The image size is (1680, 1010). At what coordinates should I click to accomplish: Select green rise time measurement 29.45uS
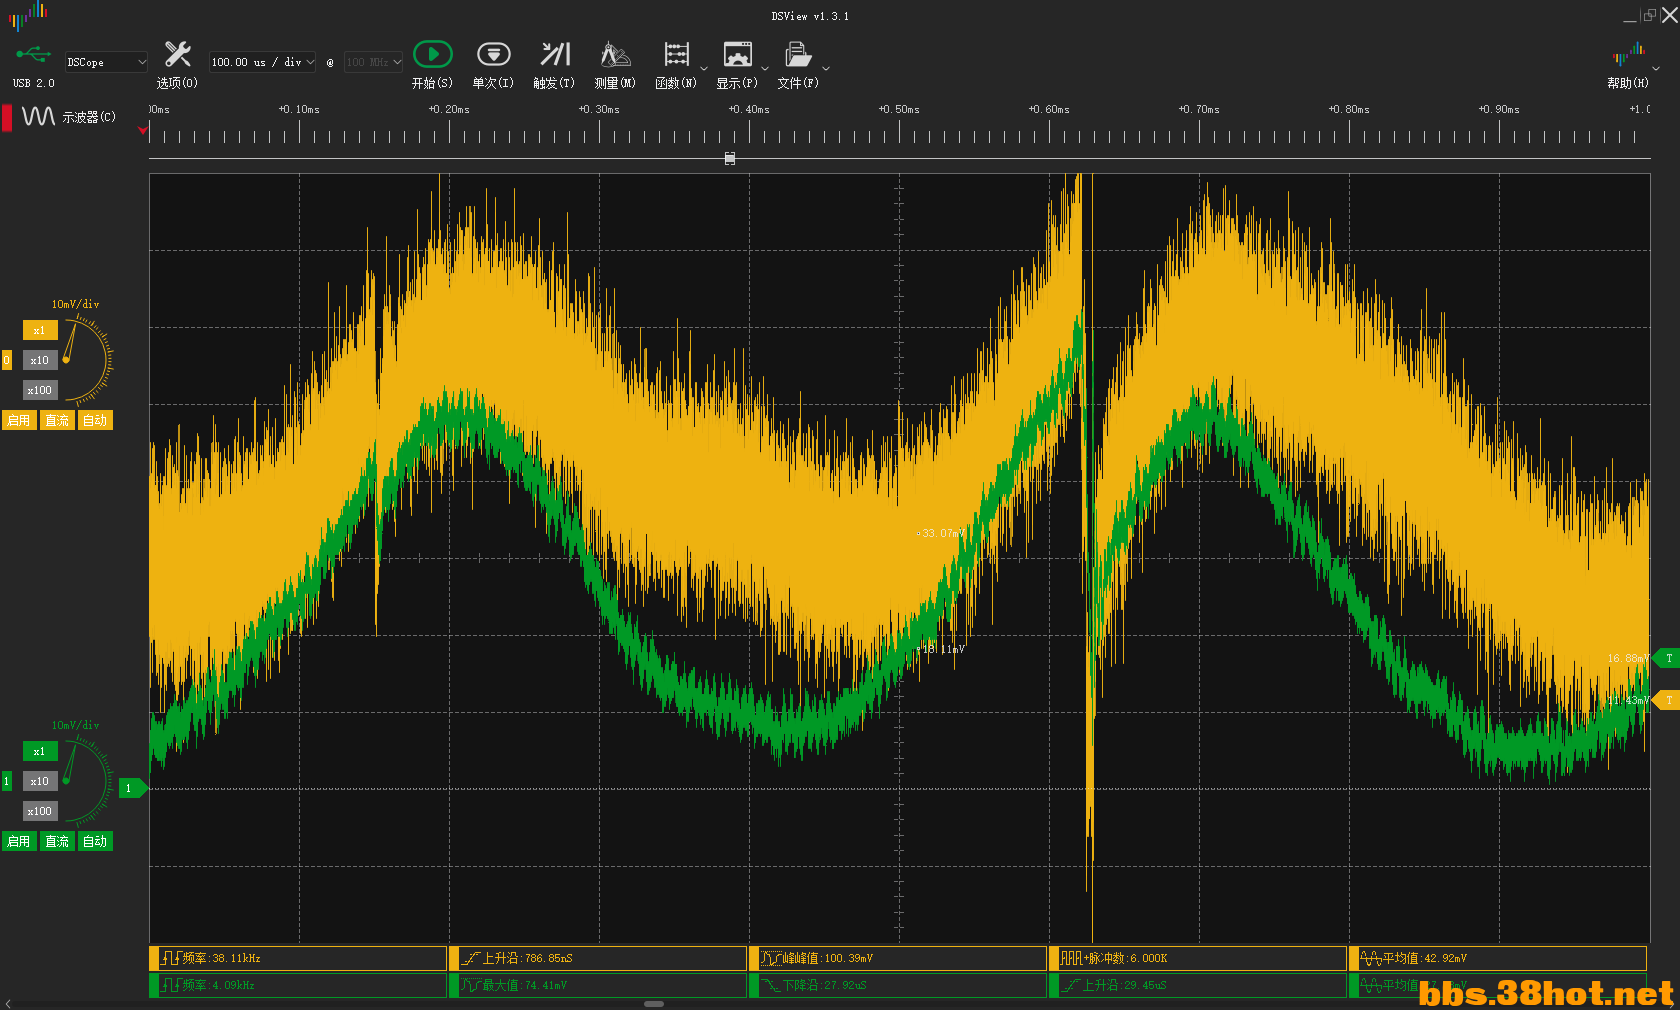click(1198, 985)
